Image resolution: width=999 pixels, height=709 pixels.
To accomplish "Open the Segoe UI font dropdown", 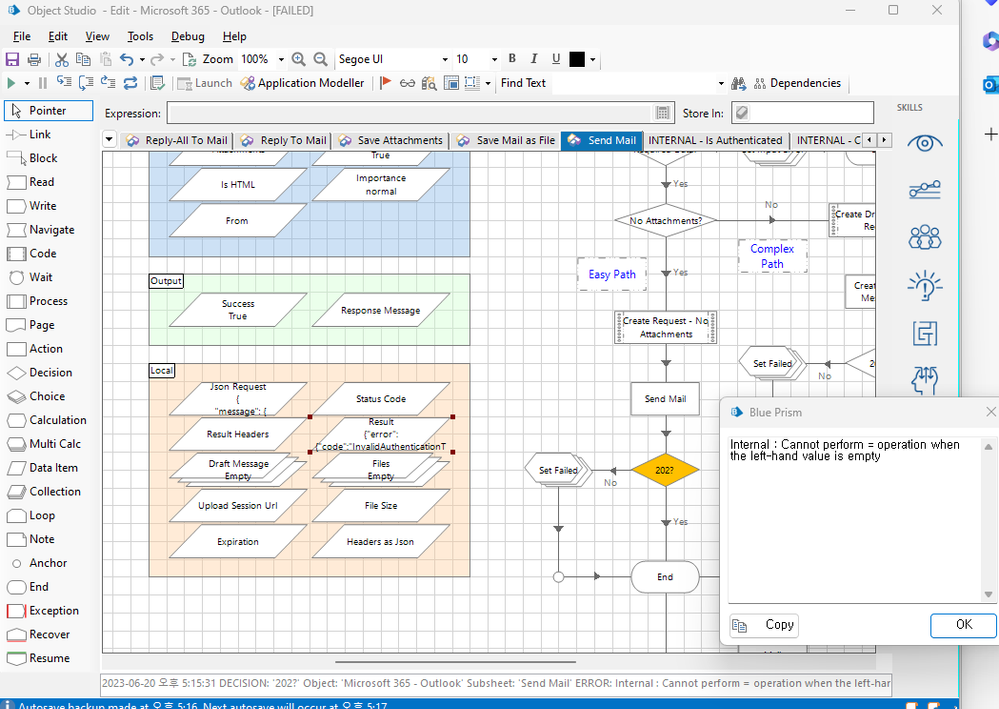I will pos(445,60).
